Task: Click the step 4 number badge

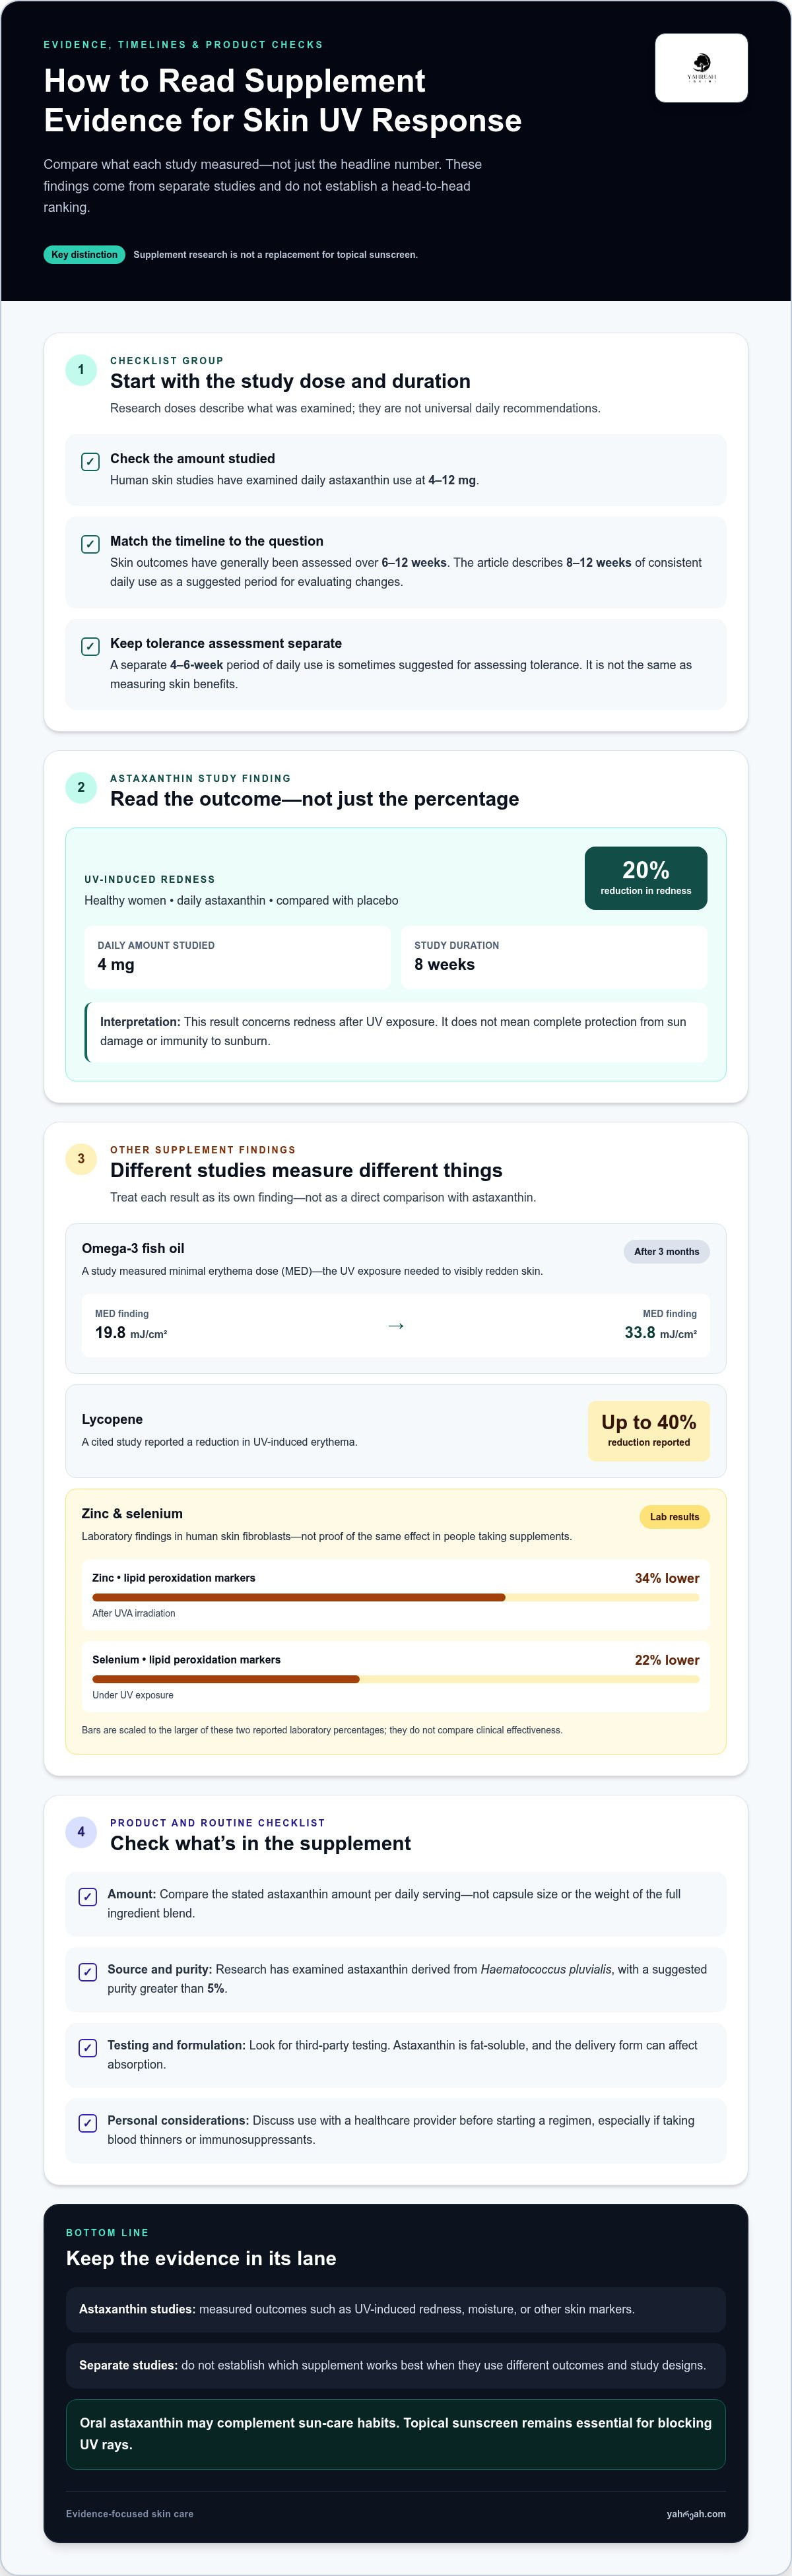Action: point(81,1832)
